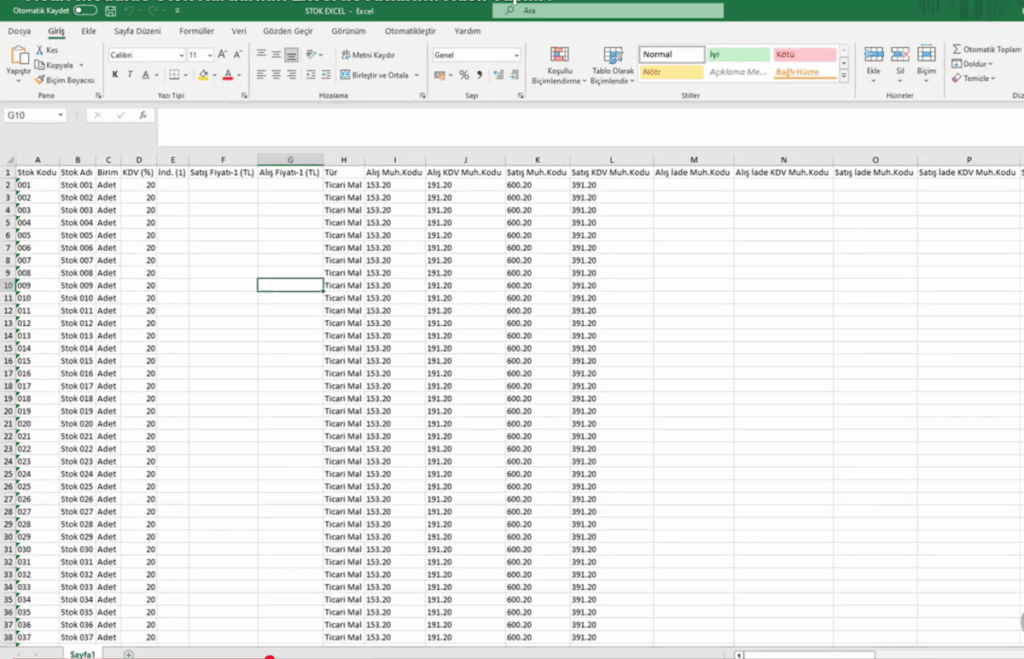This screenshot has height=659, width=1024.
Task: Align text to top icon
Action: pyautogui.click(x=261, y=55)
